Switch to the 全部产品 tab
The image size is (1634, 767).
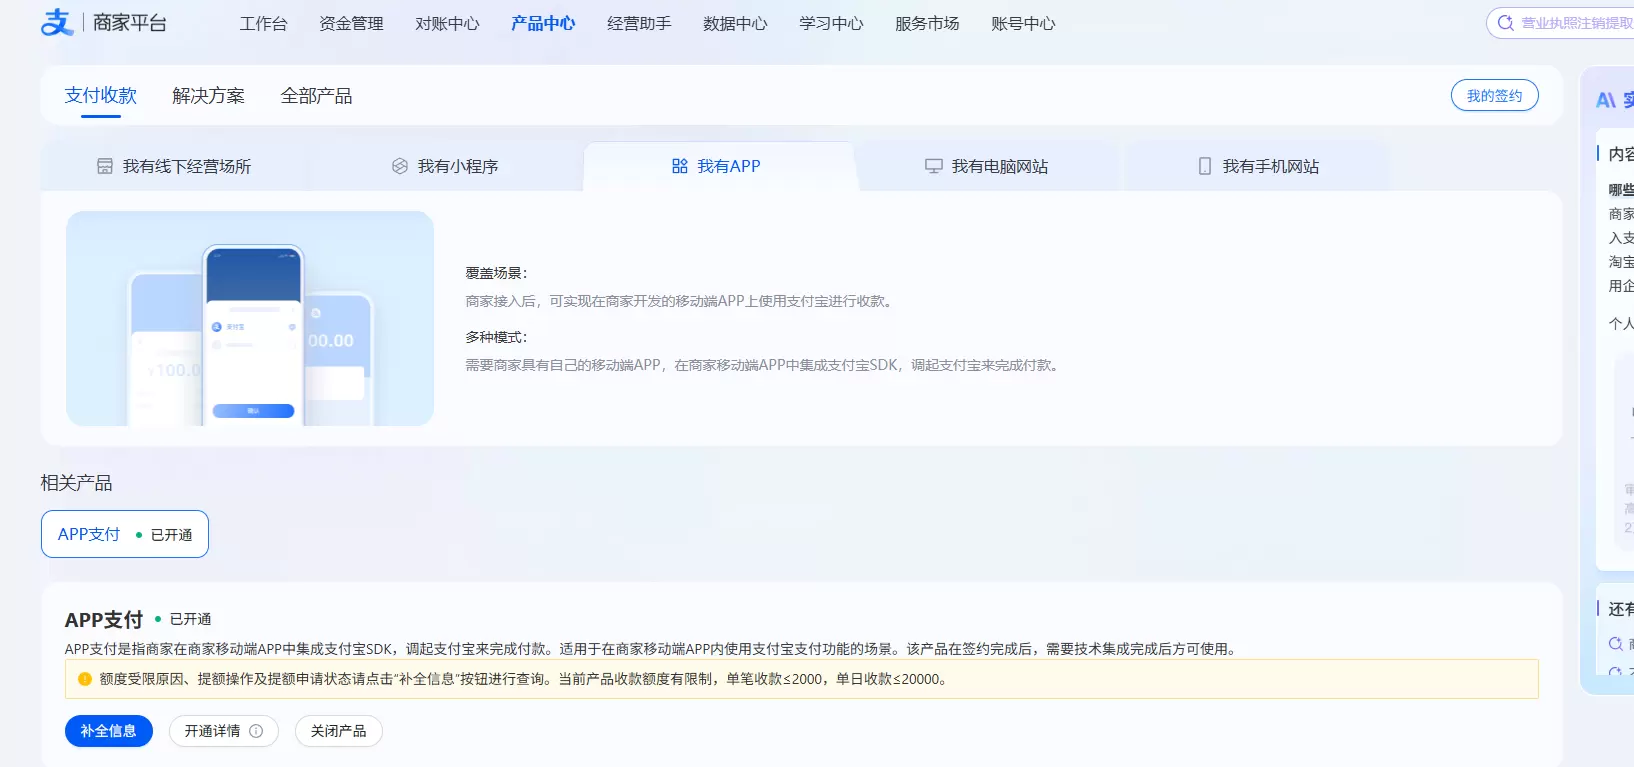tap(316, 96)
